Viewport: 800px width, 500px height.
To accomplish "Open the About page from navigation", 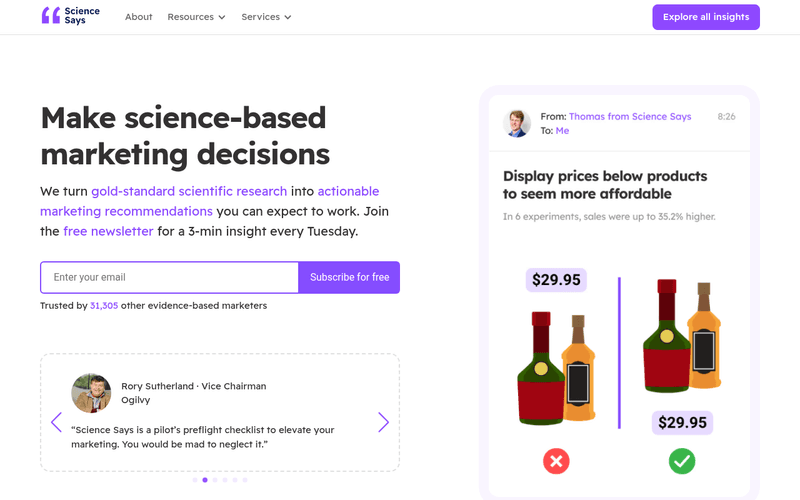I will [x=139, y=17].
